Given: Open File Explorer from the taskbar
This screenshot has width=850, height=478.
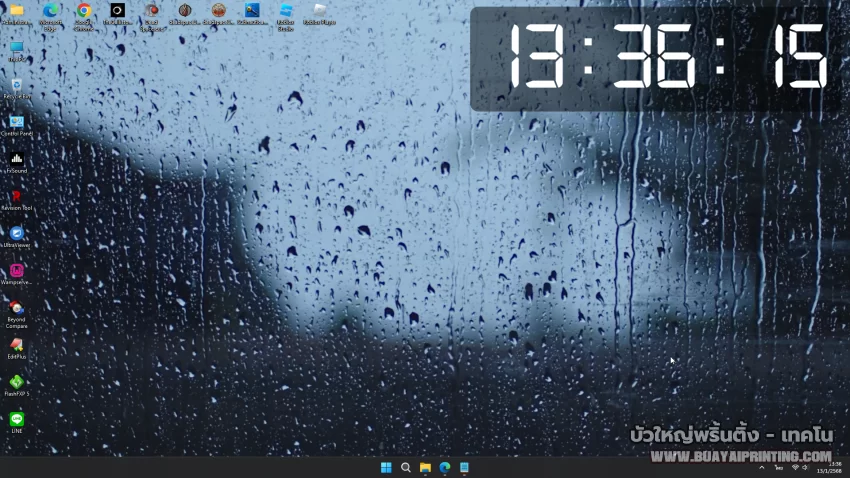Looking at the screenshot, I should 425,467.
